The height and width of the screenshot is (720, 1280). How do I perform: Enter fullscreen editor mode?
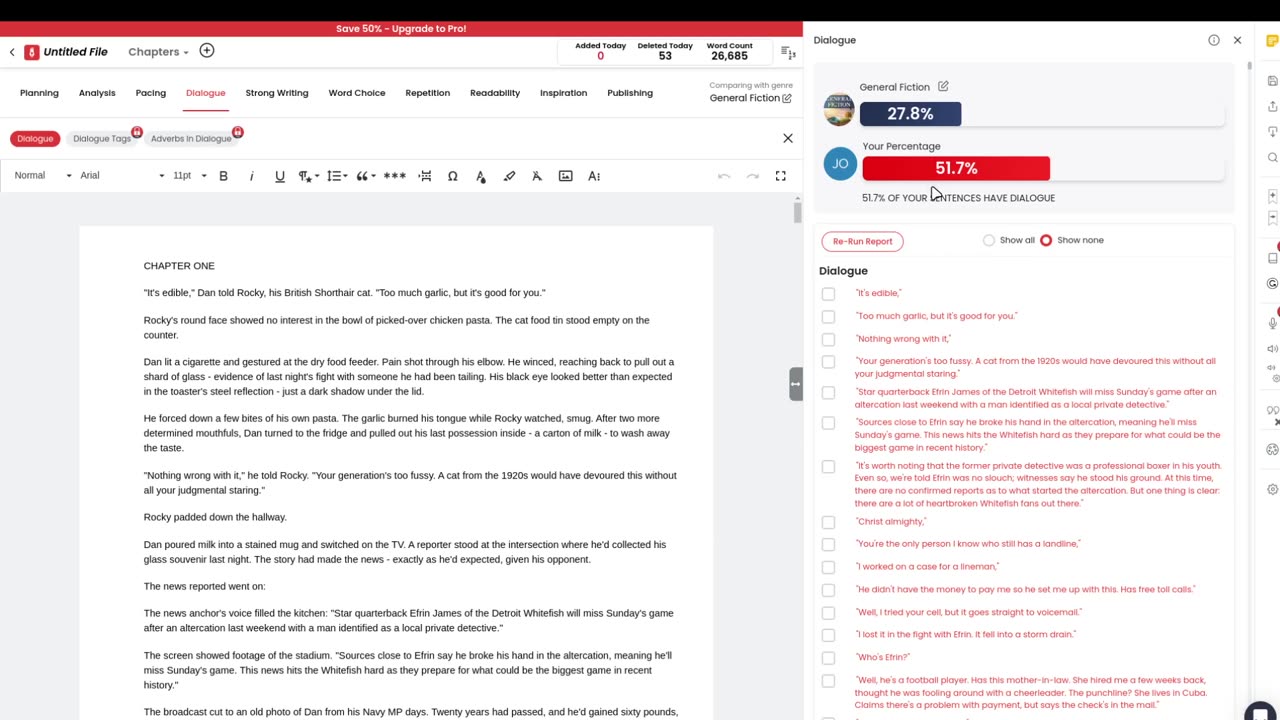tap(780, 176)
